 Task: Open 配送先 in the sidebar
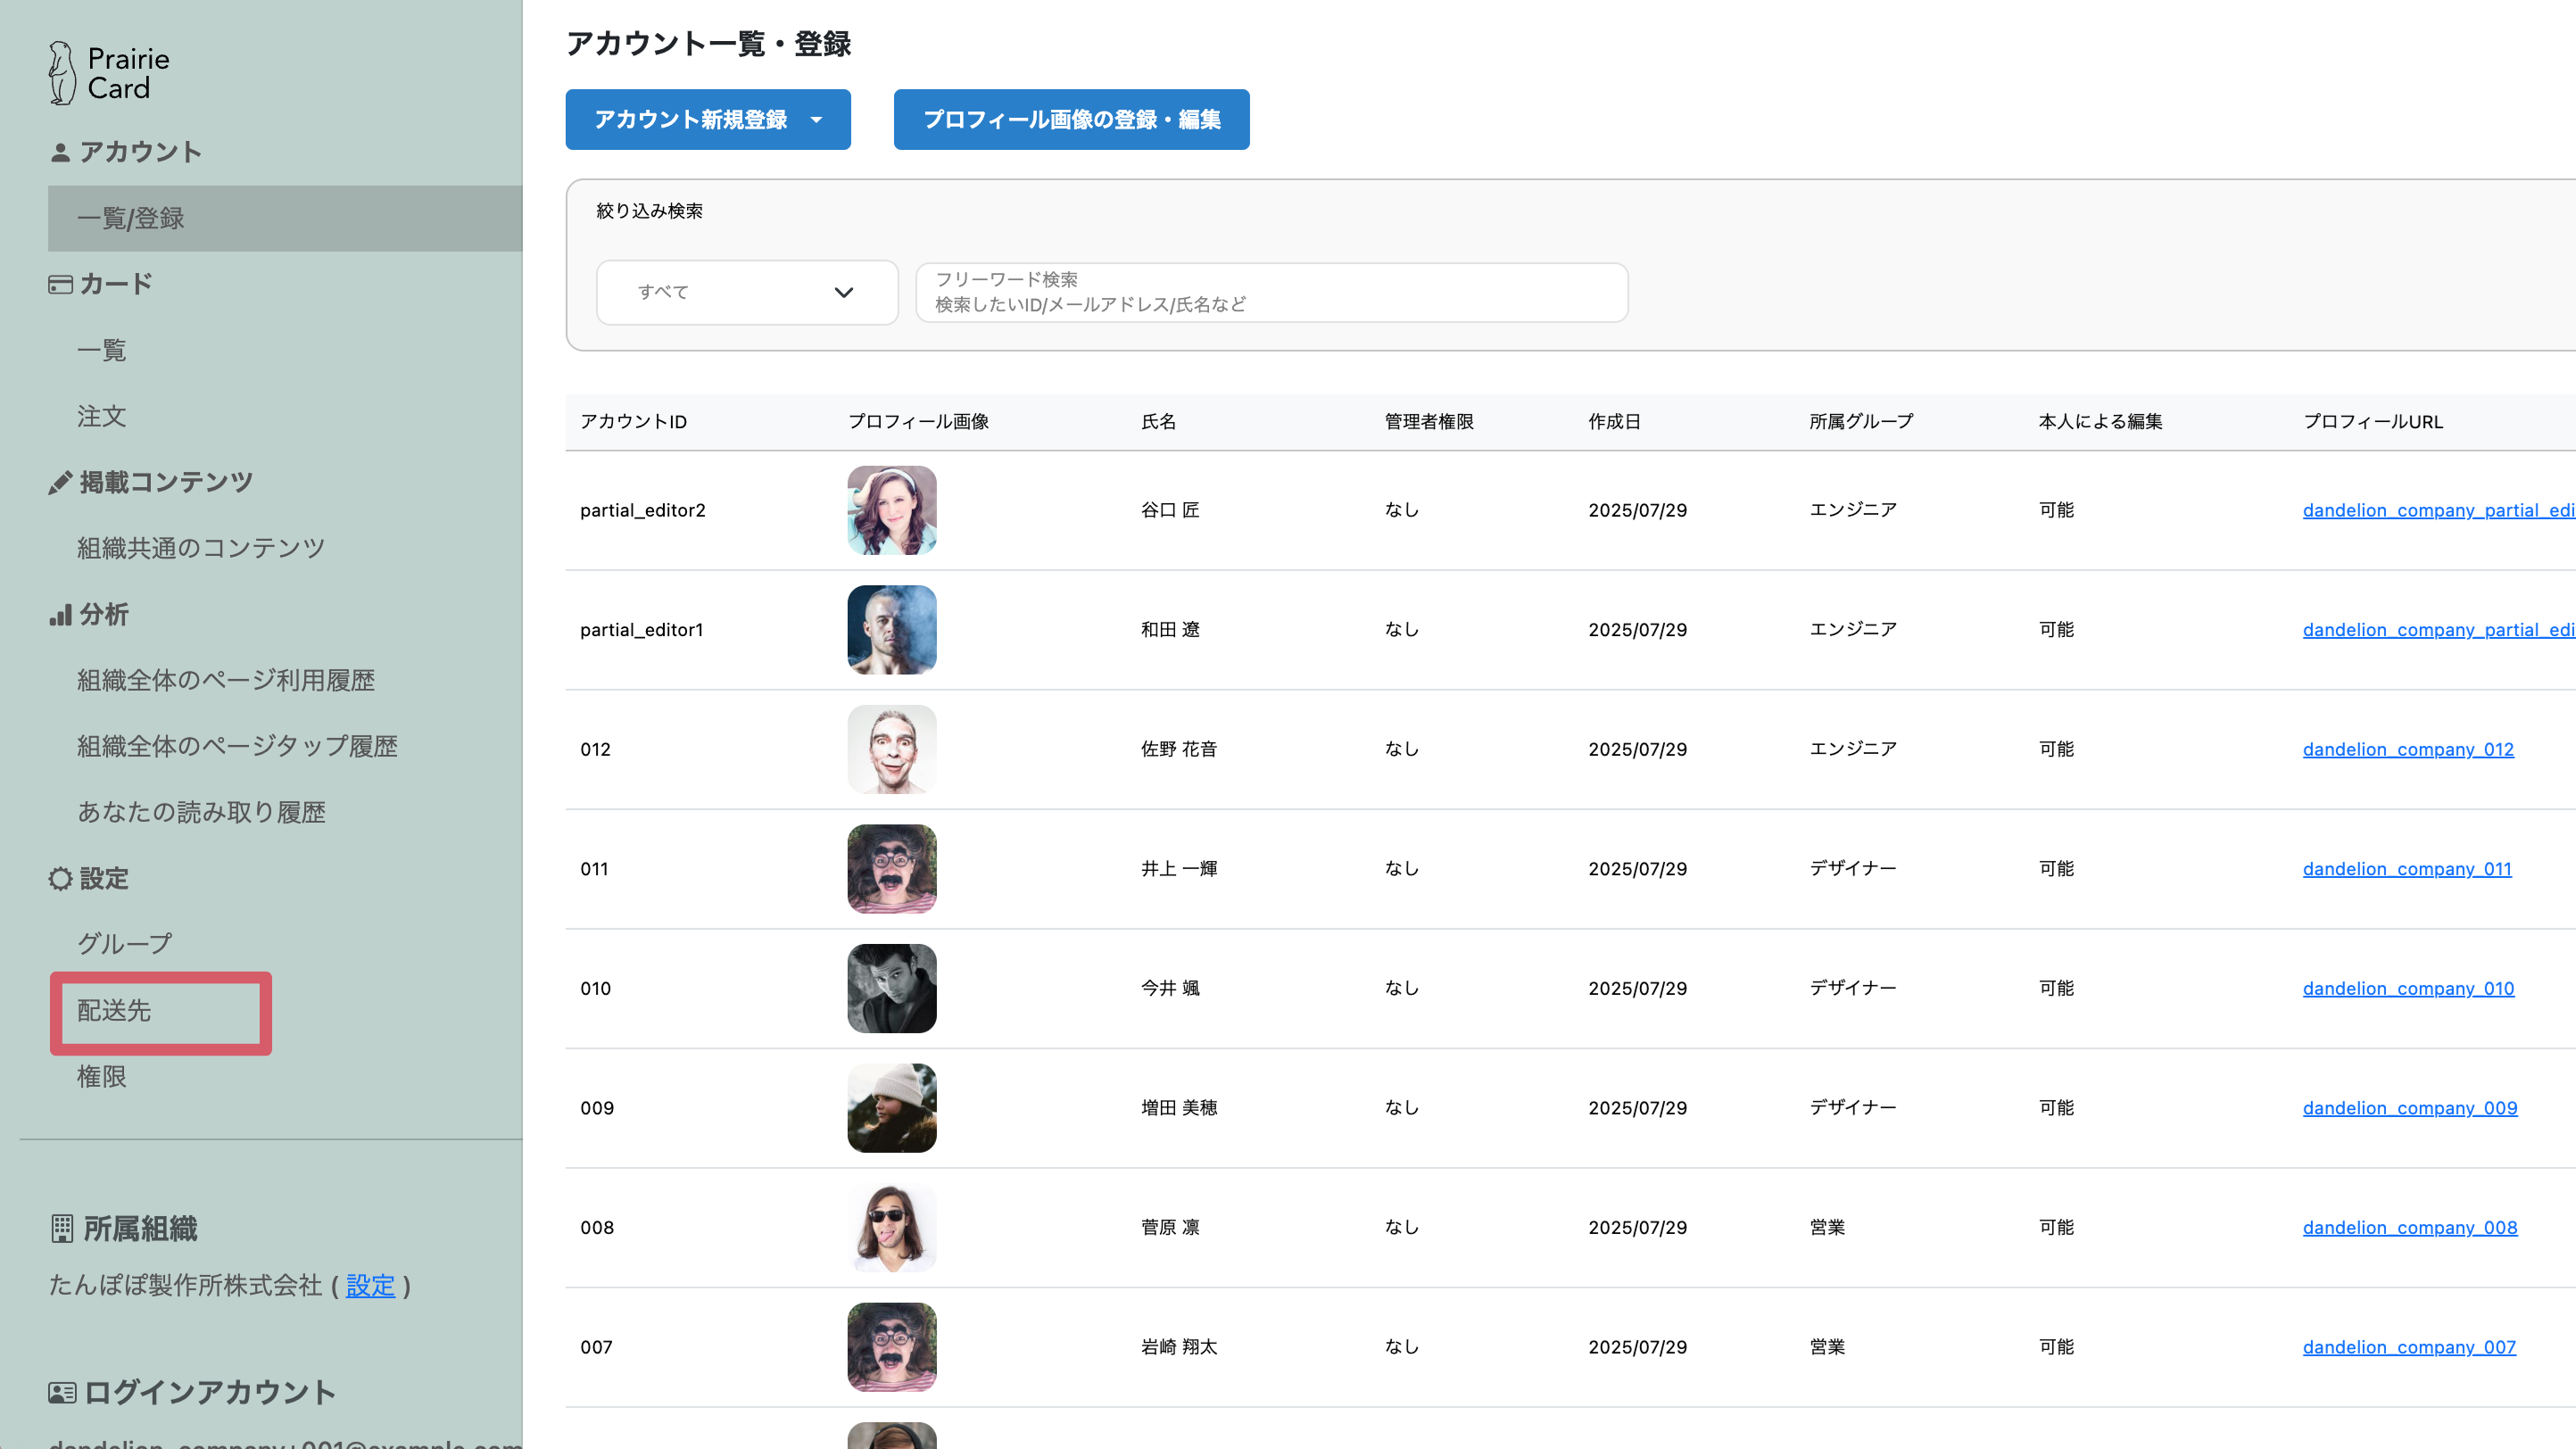(114, 1011)
